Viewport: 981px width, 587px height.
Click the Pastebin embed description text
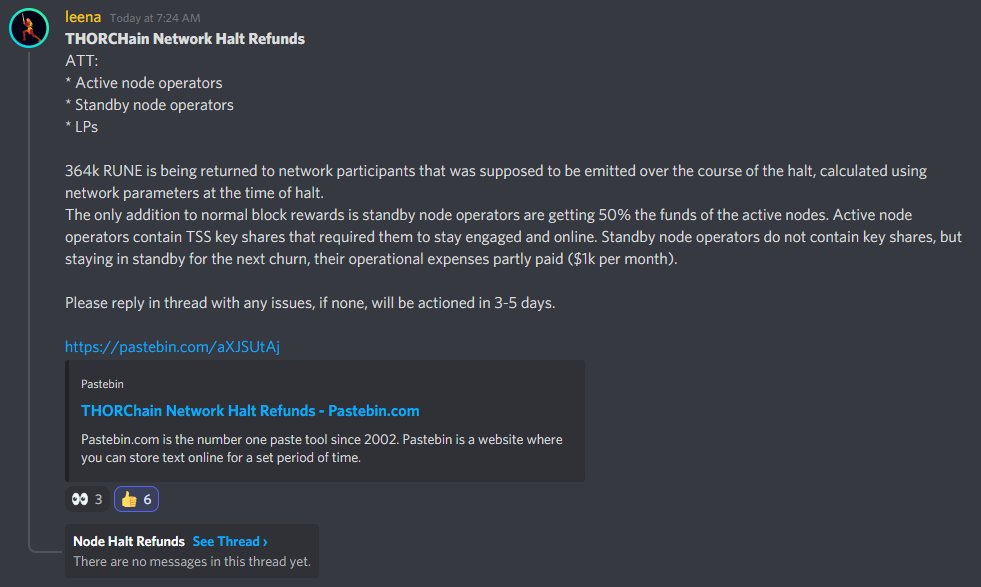(x=322, y=448)
